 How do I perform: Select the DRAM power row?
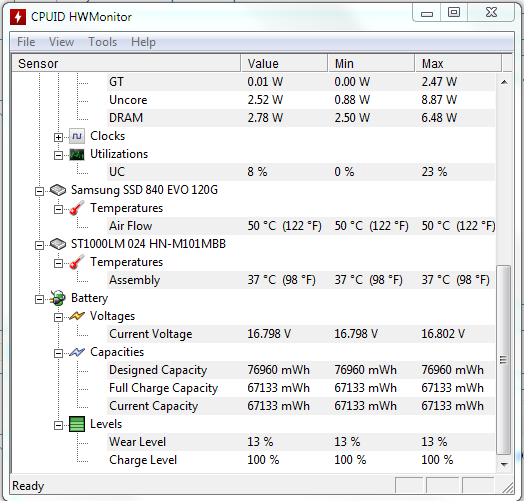click(301, 118)
